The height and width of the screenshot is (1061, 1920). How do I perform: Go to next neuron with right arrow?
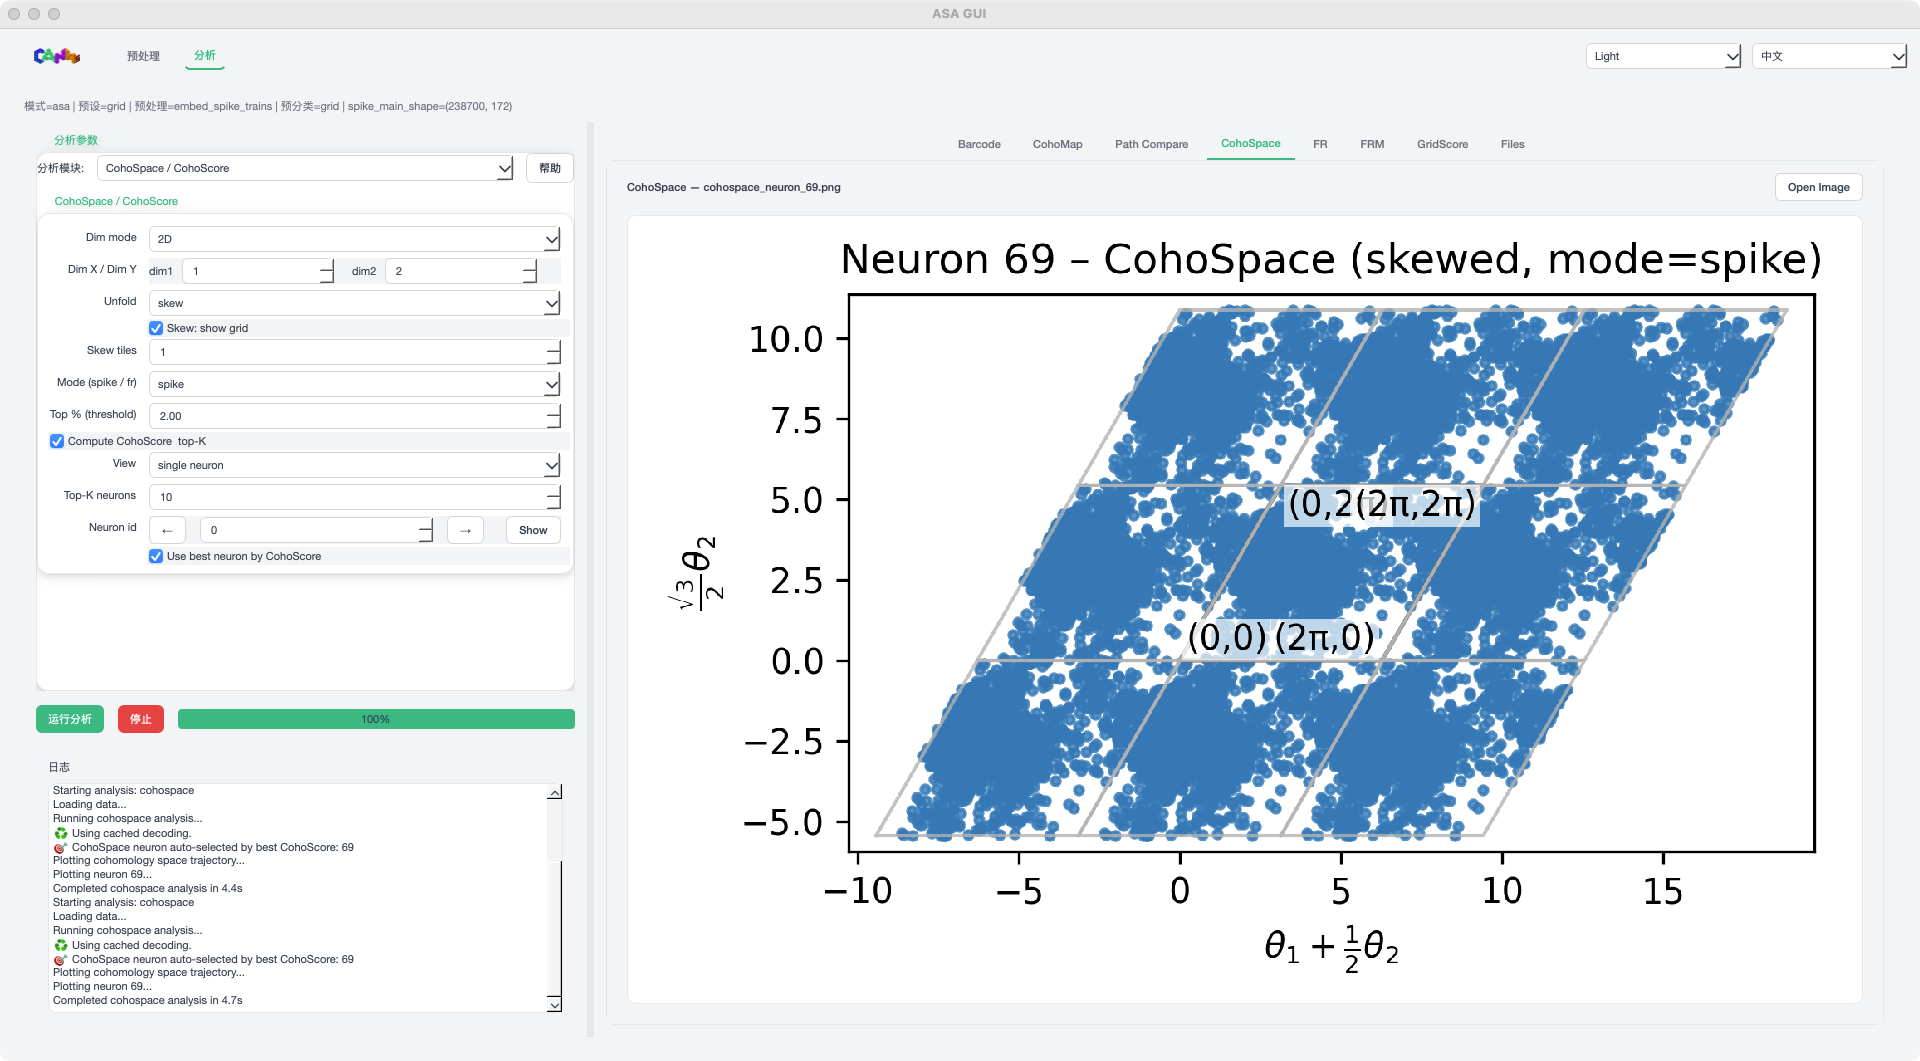coord(465,530)
